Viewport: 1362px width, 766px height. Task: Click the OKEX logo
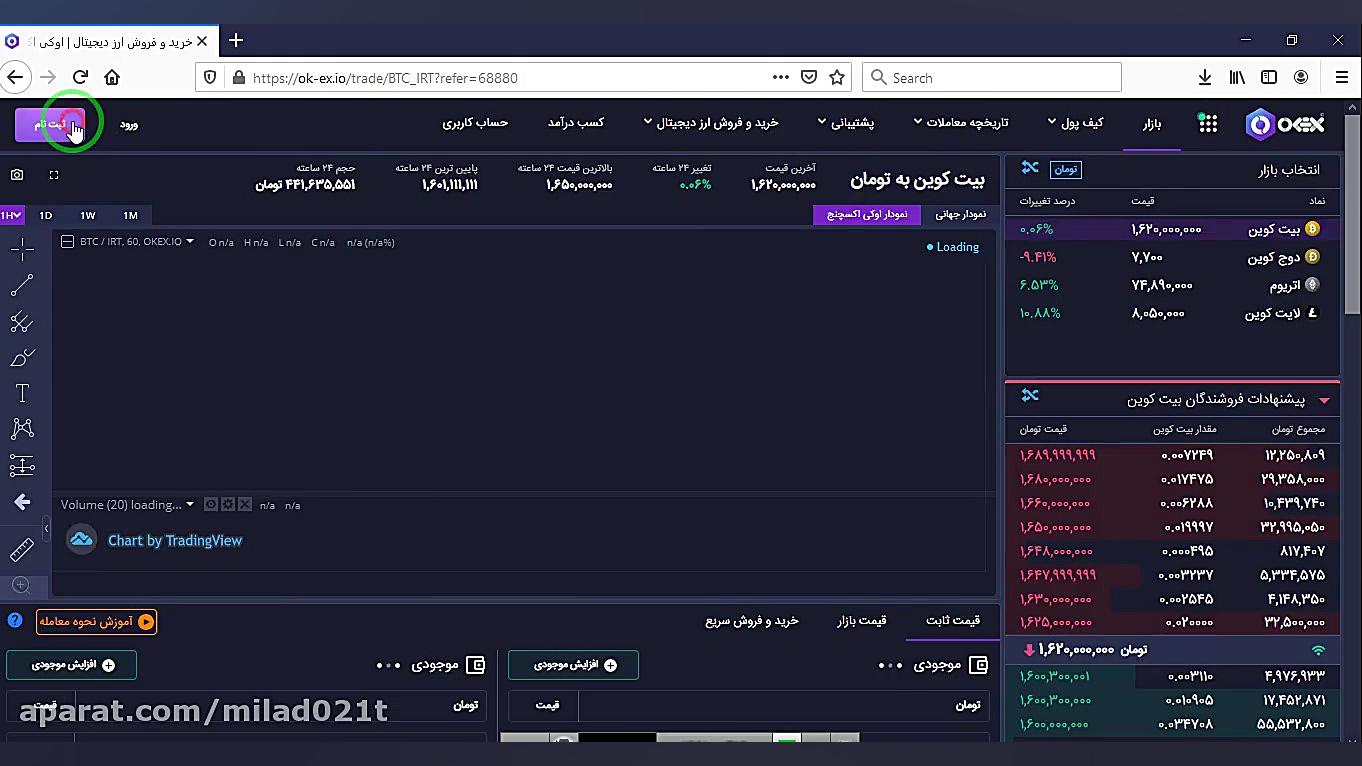1285,123
